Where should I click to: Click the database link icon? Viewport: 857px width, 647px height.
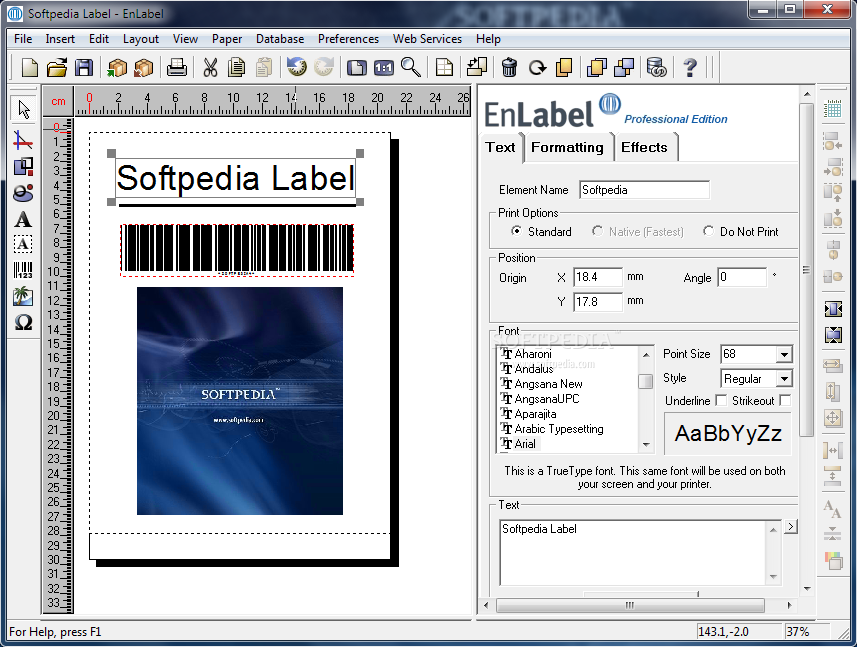[656, 68]
